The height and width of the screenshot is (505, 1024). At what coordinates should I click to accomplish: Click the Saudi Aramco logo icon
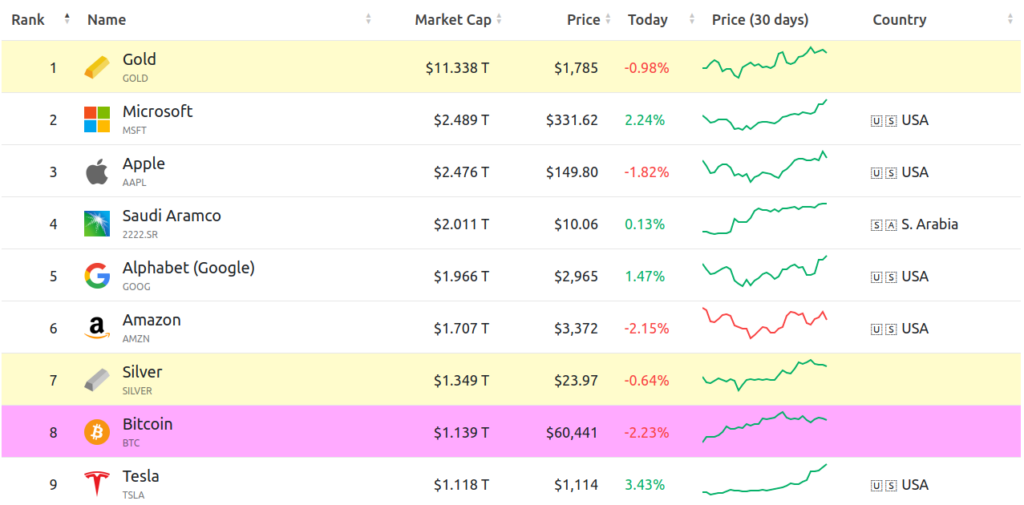97,224
